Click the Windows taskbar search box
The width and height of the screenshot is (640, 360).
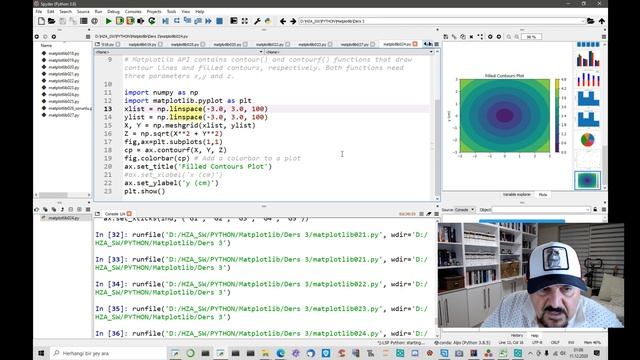pos(108,353)
